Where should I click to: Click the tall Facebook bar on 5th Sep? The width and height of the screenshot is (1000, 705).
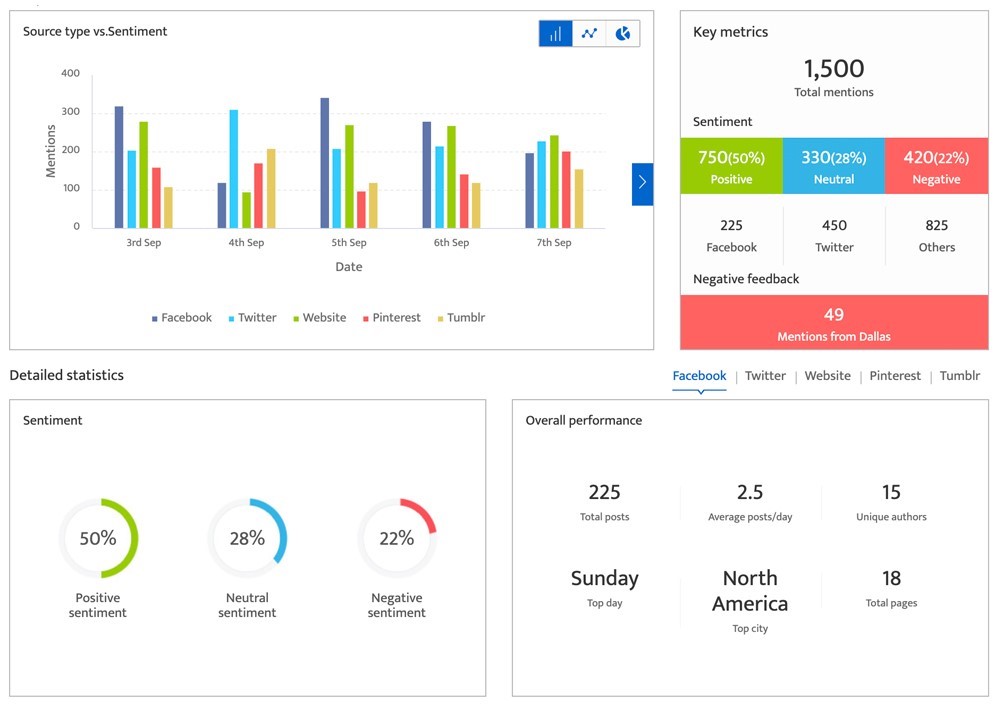325,163
